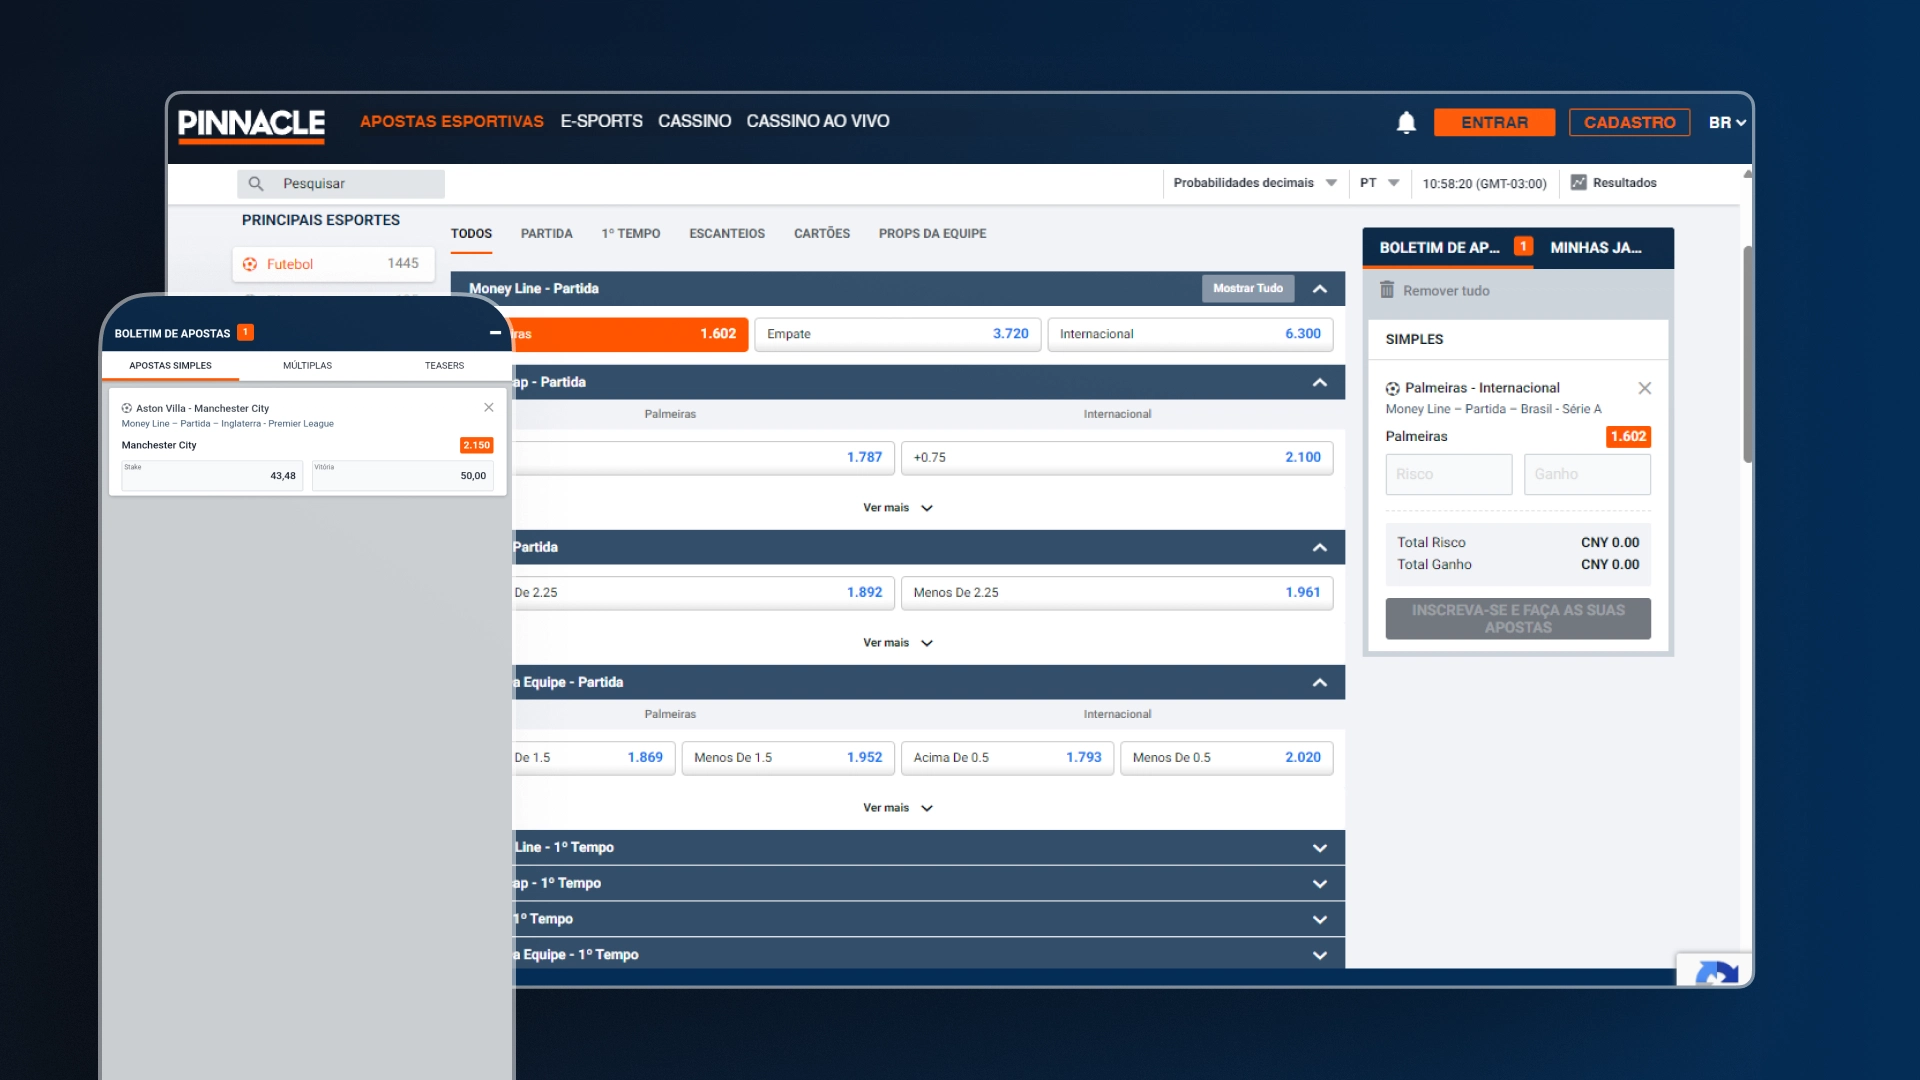This screenshot has width=1920, height=1080.
Task: Click Inscreva-se e faça as suas apostas button
Action: pos(1518,619)
